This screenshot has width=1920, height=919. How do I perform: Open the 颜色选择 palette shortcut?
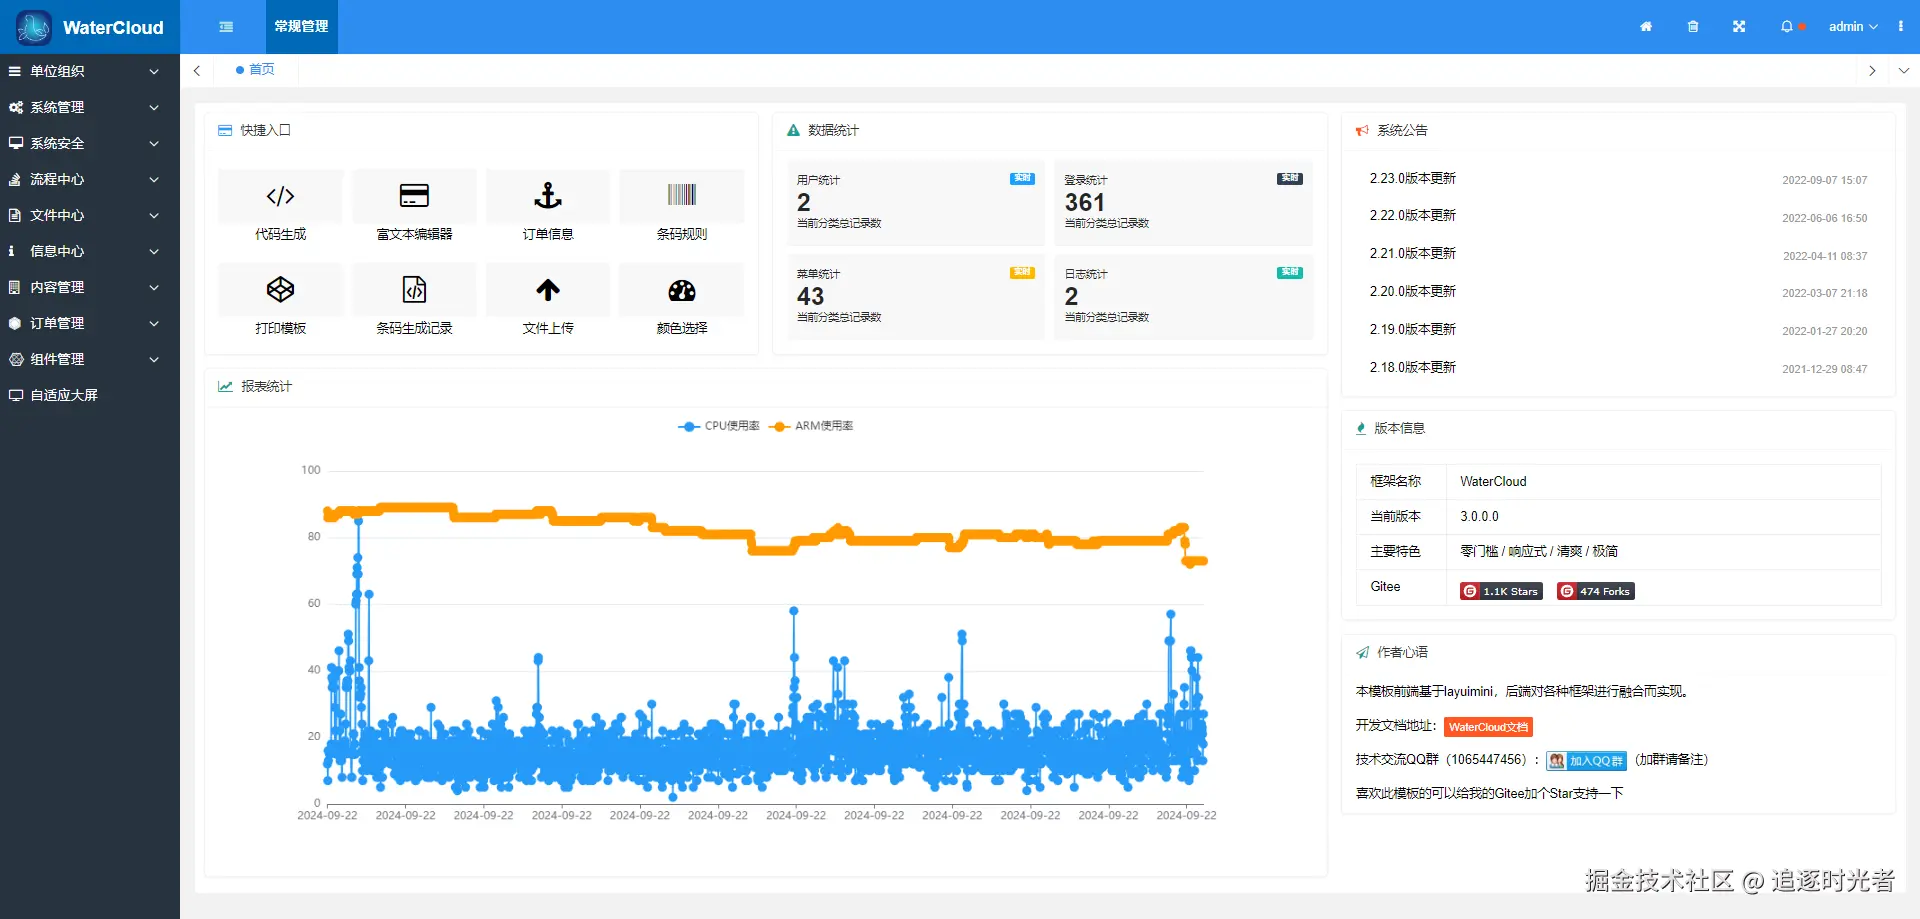tap(682, 301)
